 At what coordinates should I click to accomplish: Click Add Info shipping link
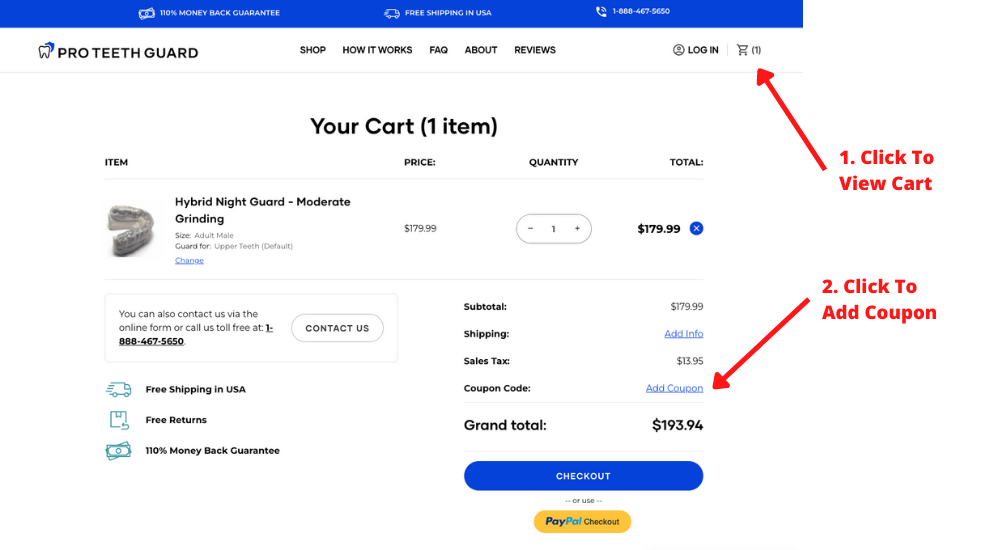683,334
